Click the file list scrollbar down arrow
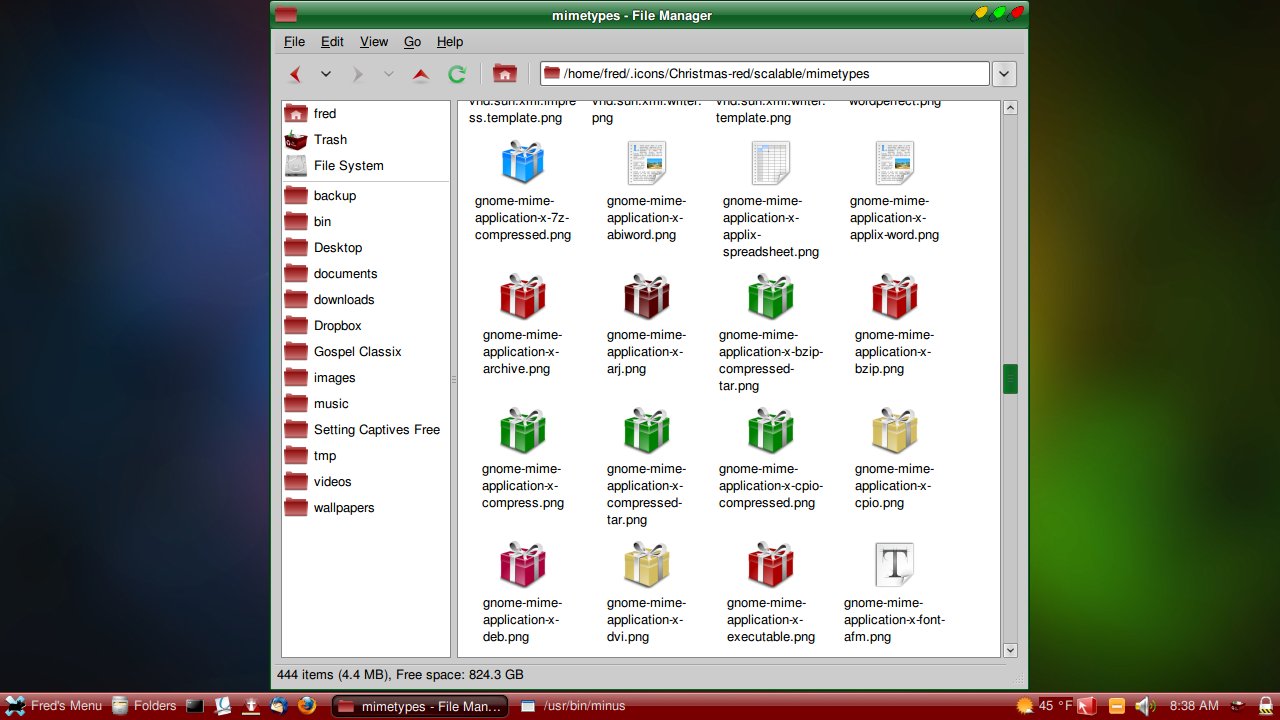1280x720 pixels. pyautogui.click(x=1010, y=650)
